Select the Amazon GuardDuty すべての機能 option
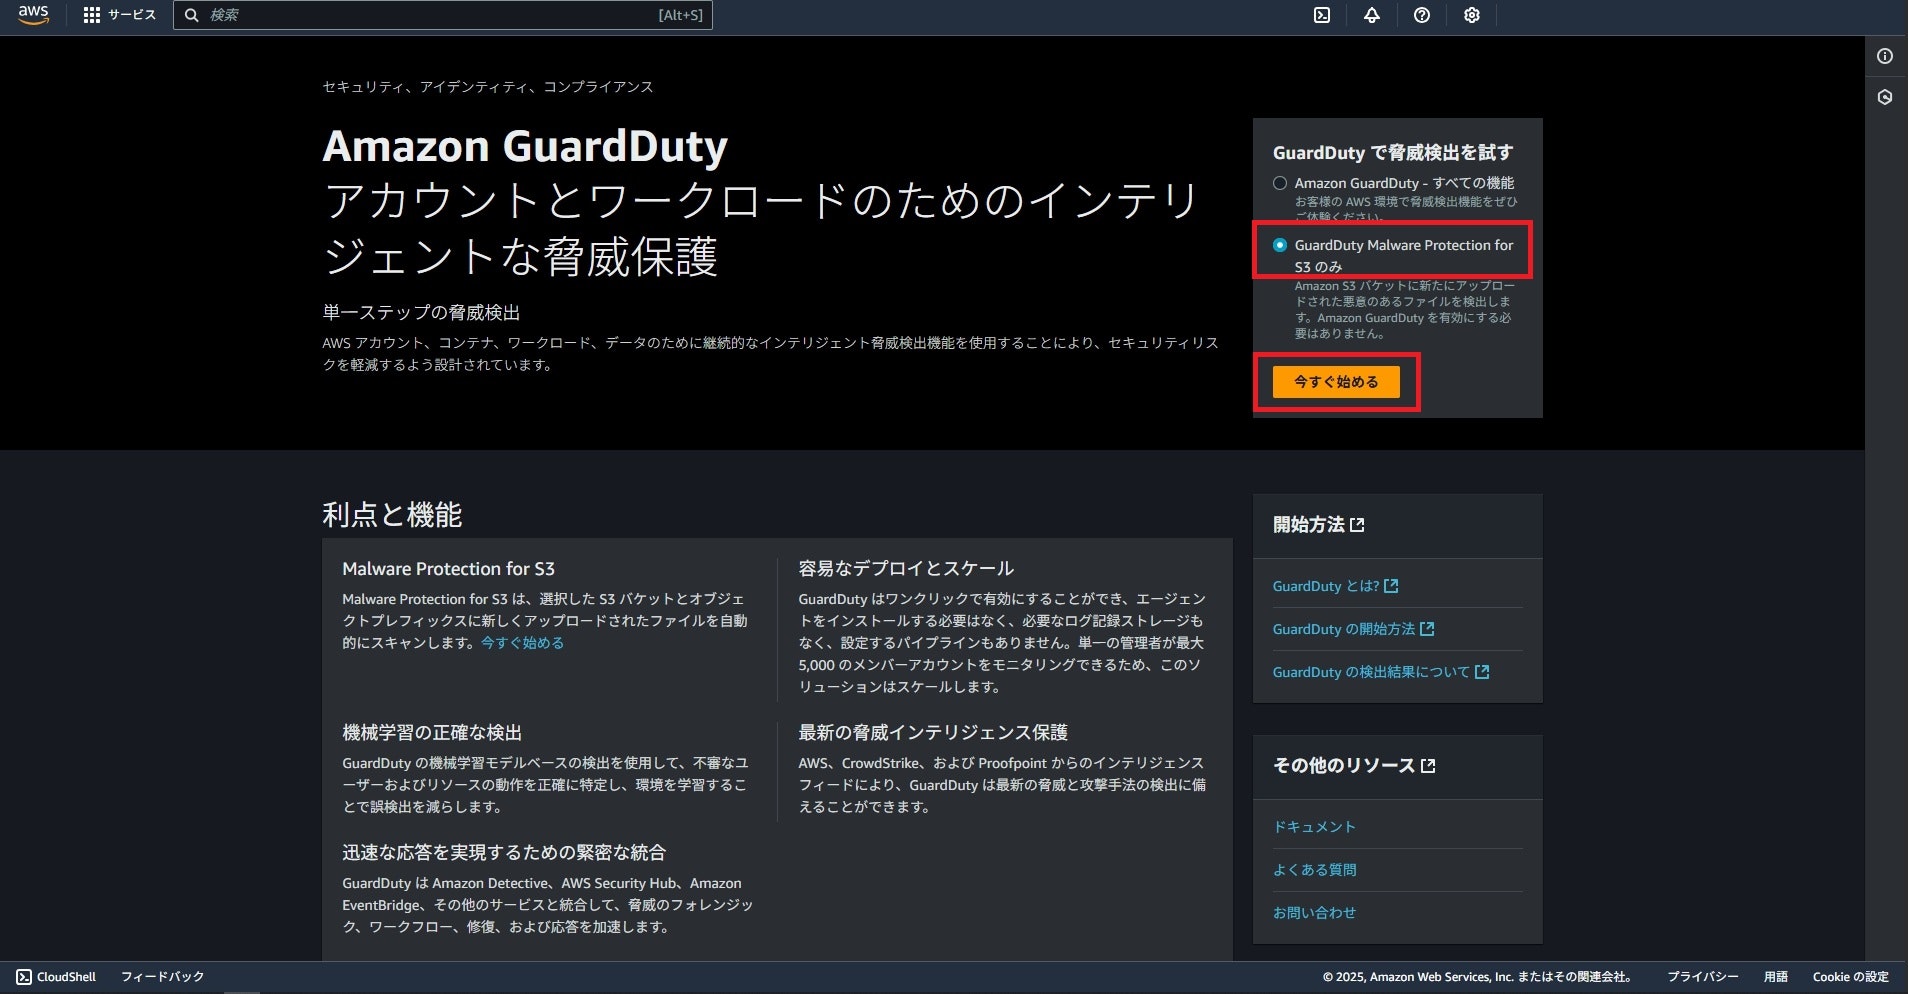Screen dimensions: 1908x994 [1279, 182]
